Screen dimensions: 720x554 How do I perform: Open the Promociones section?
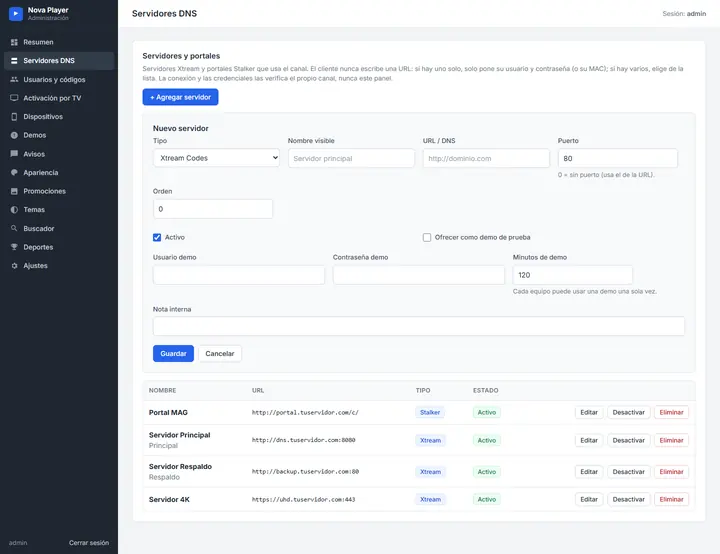(59, 191)
